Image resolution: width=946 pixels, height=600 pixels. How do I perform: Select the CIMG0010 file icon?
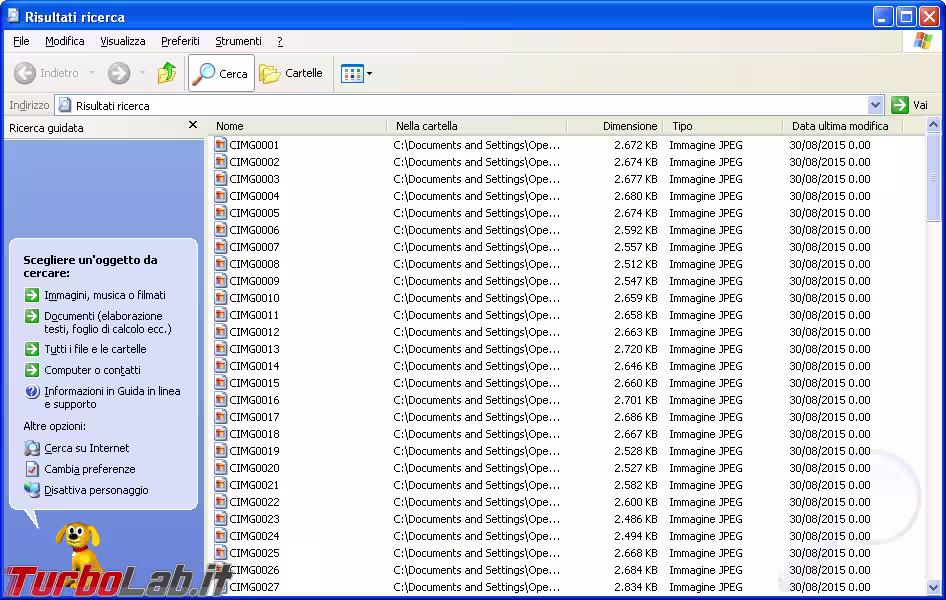(x=221, y=297)
